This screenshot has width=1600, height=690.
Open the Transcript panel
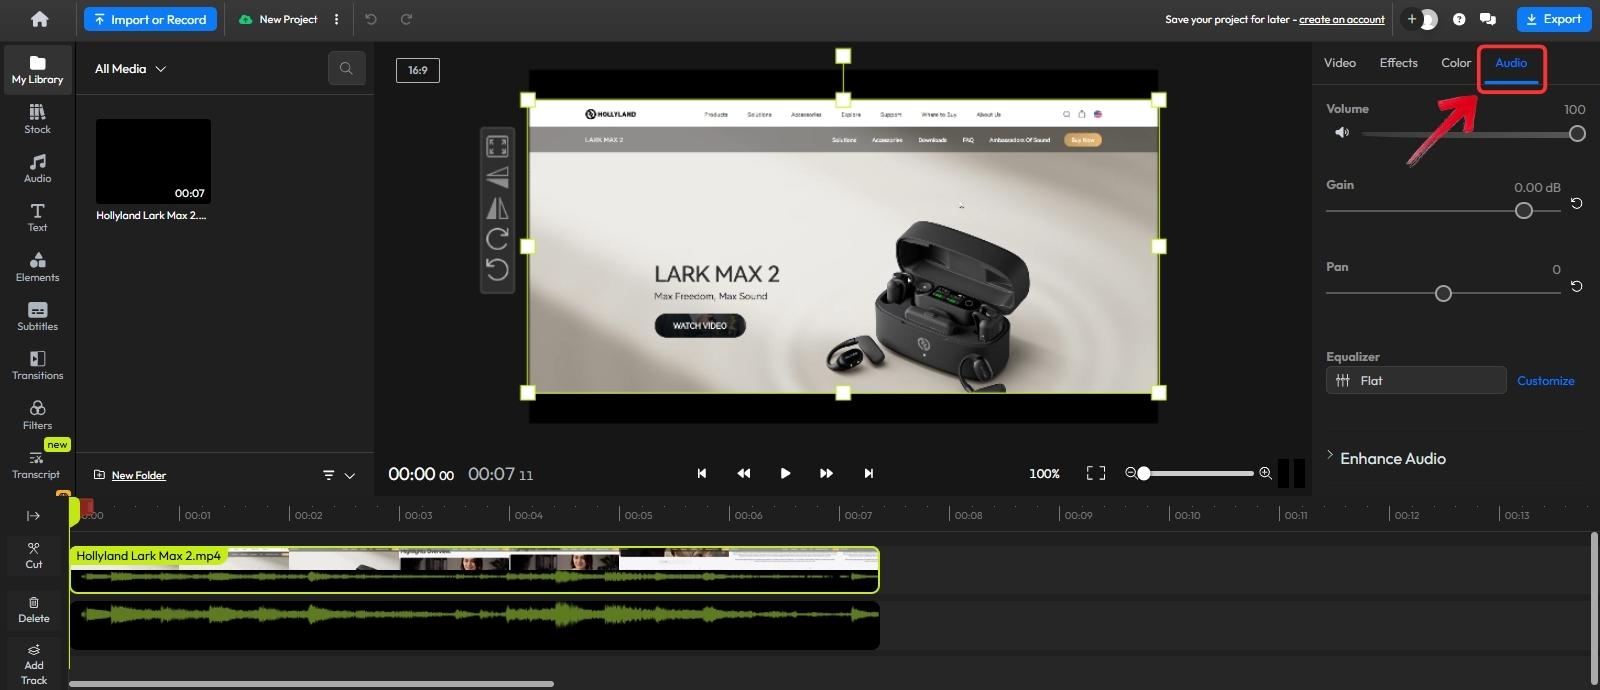pyautogui.click(x=36, y=465)
